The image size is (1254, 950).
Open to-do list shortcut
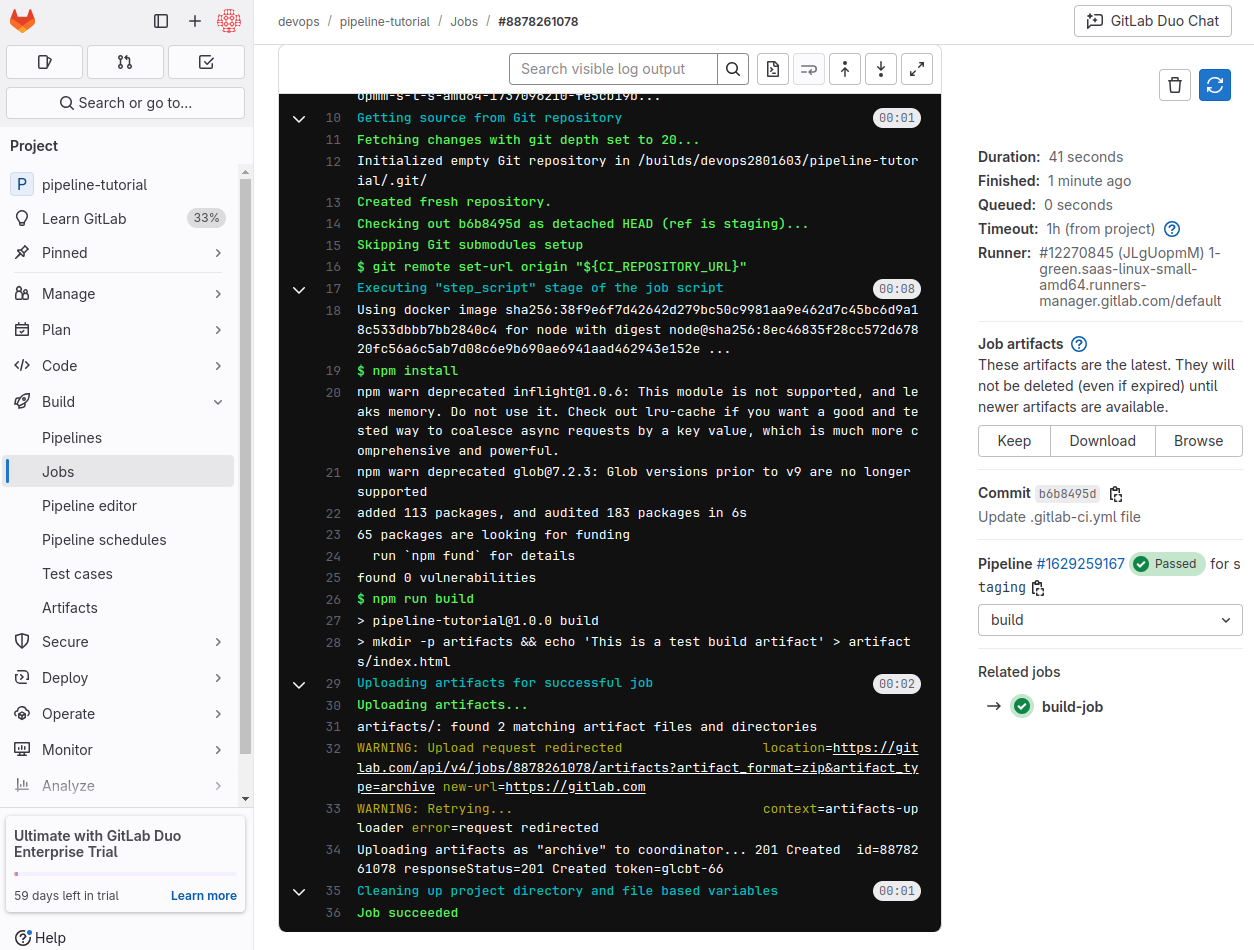pyautogui.click(x=206, y=62)
